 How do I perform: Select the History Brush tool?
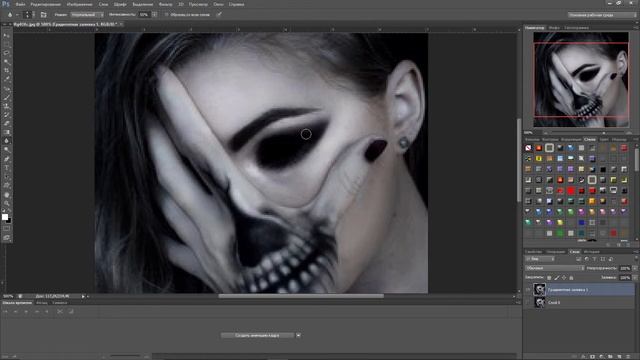pyautogui.click(x=7, y=115)
